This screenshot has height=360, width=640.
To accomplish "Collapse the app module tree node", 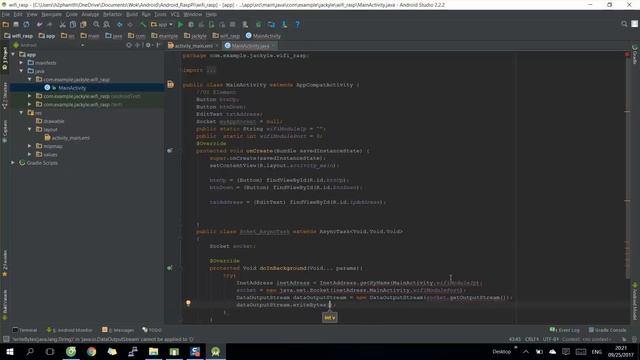I will (13, 54).
